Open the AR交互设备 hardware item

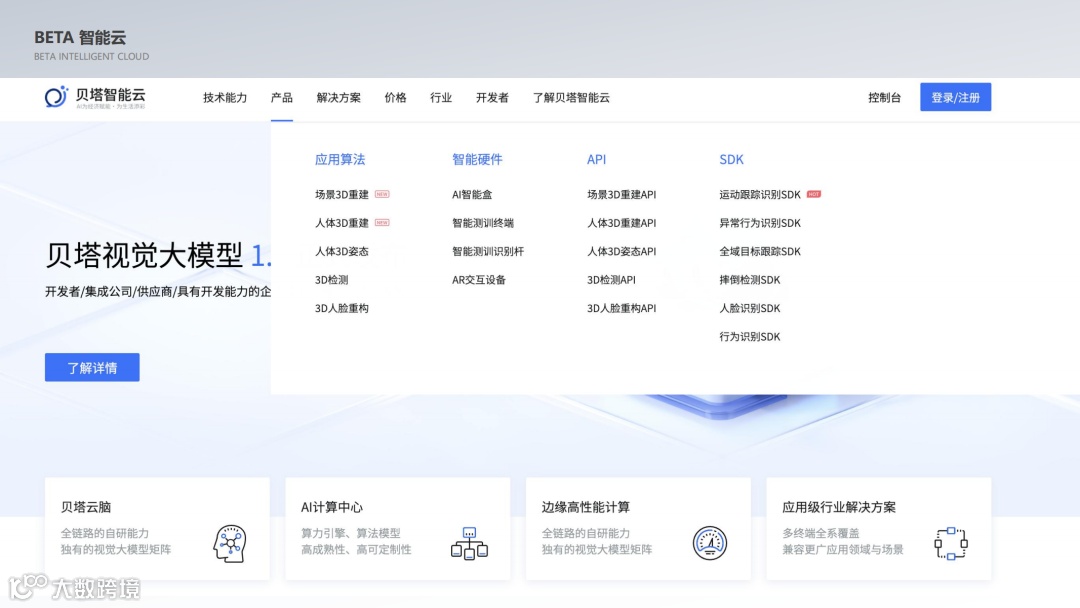click(479, 280)
